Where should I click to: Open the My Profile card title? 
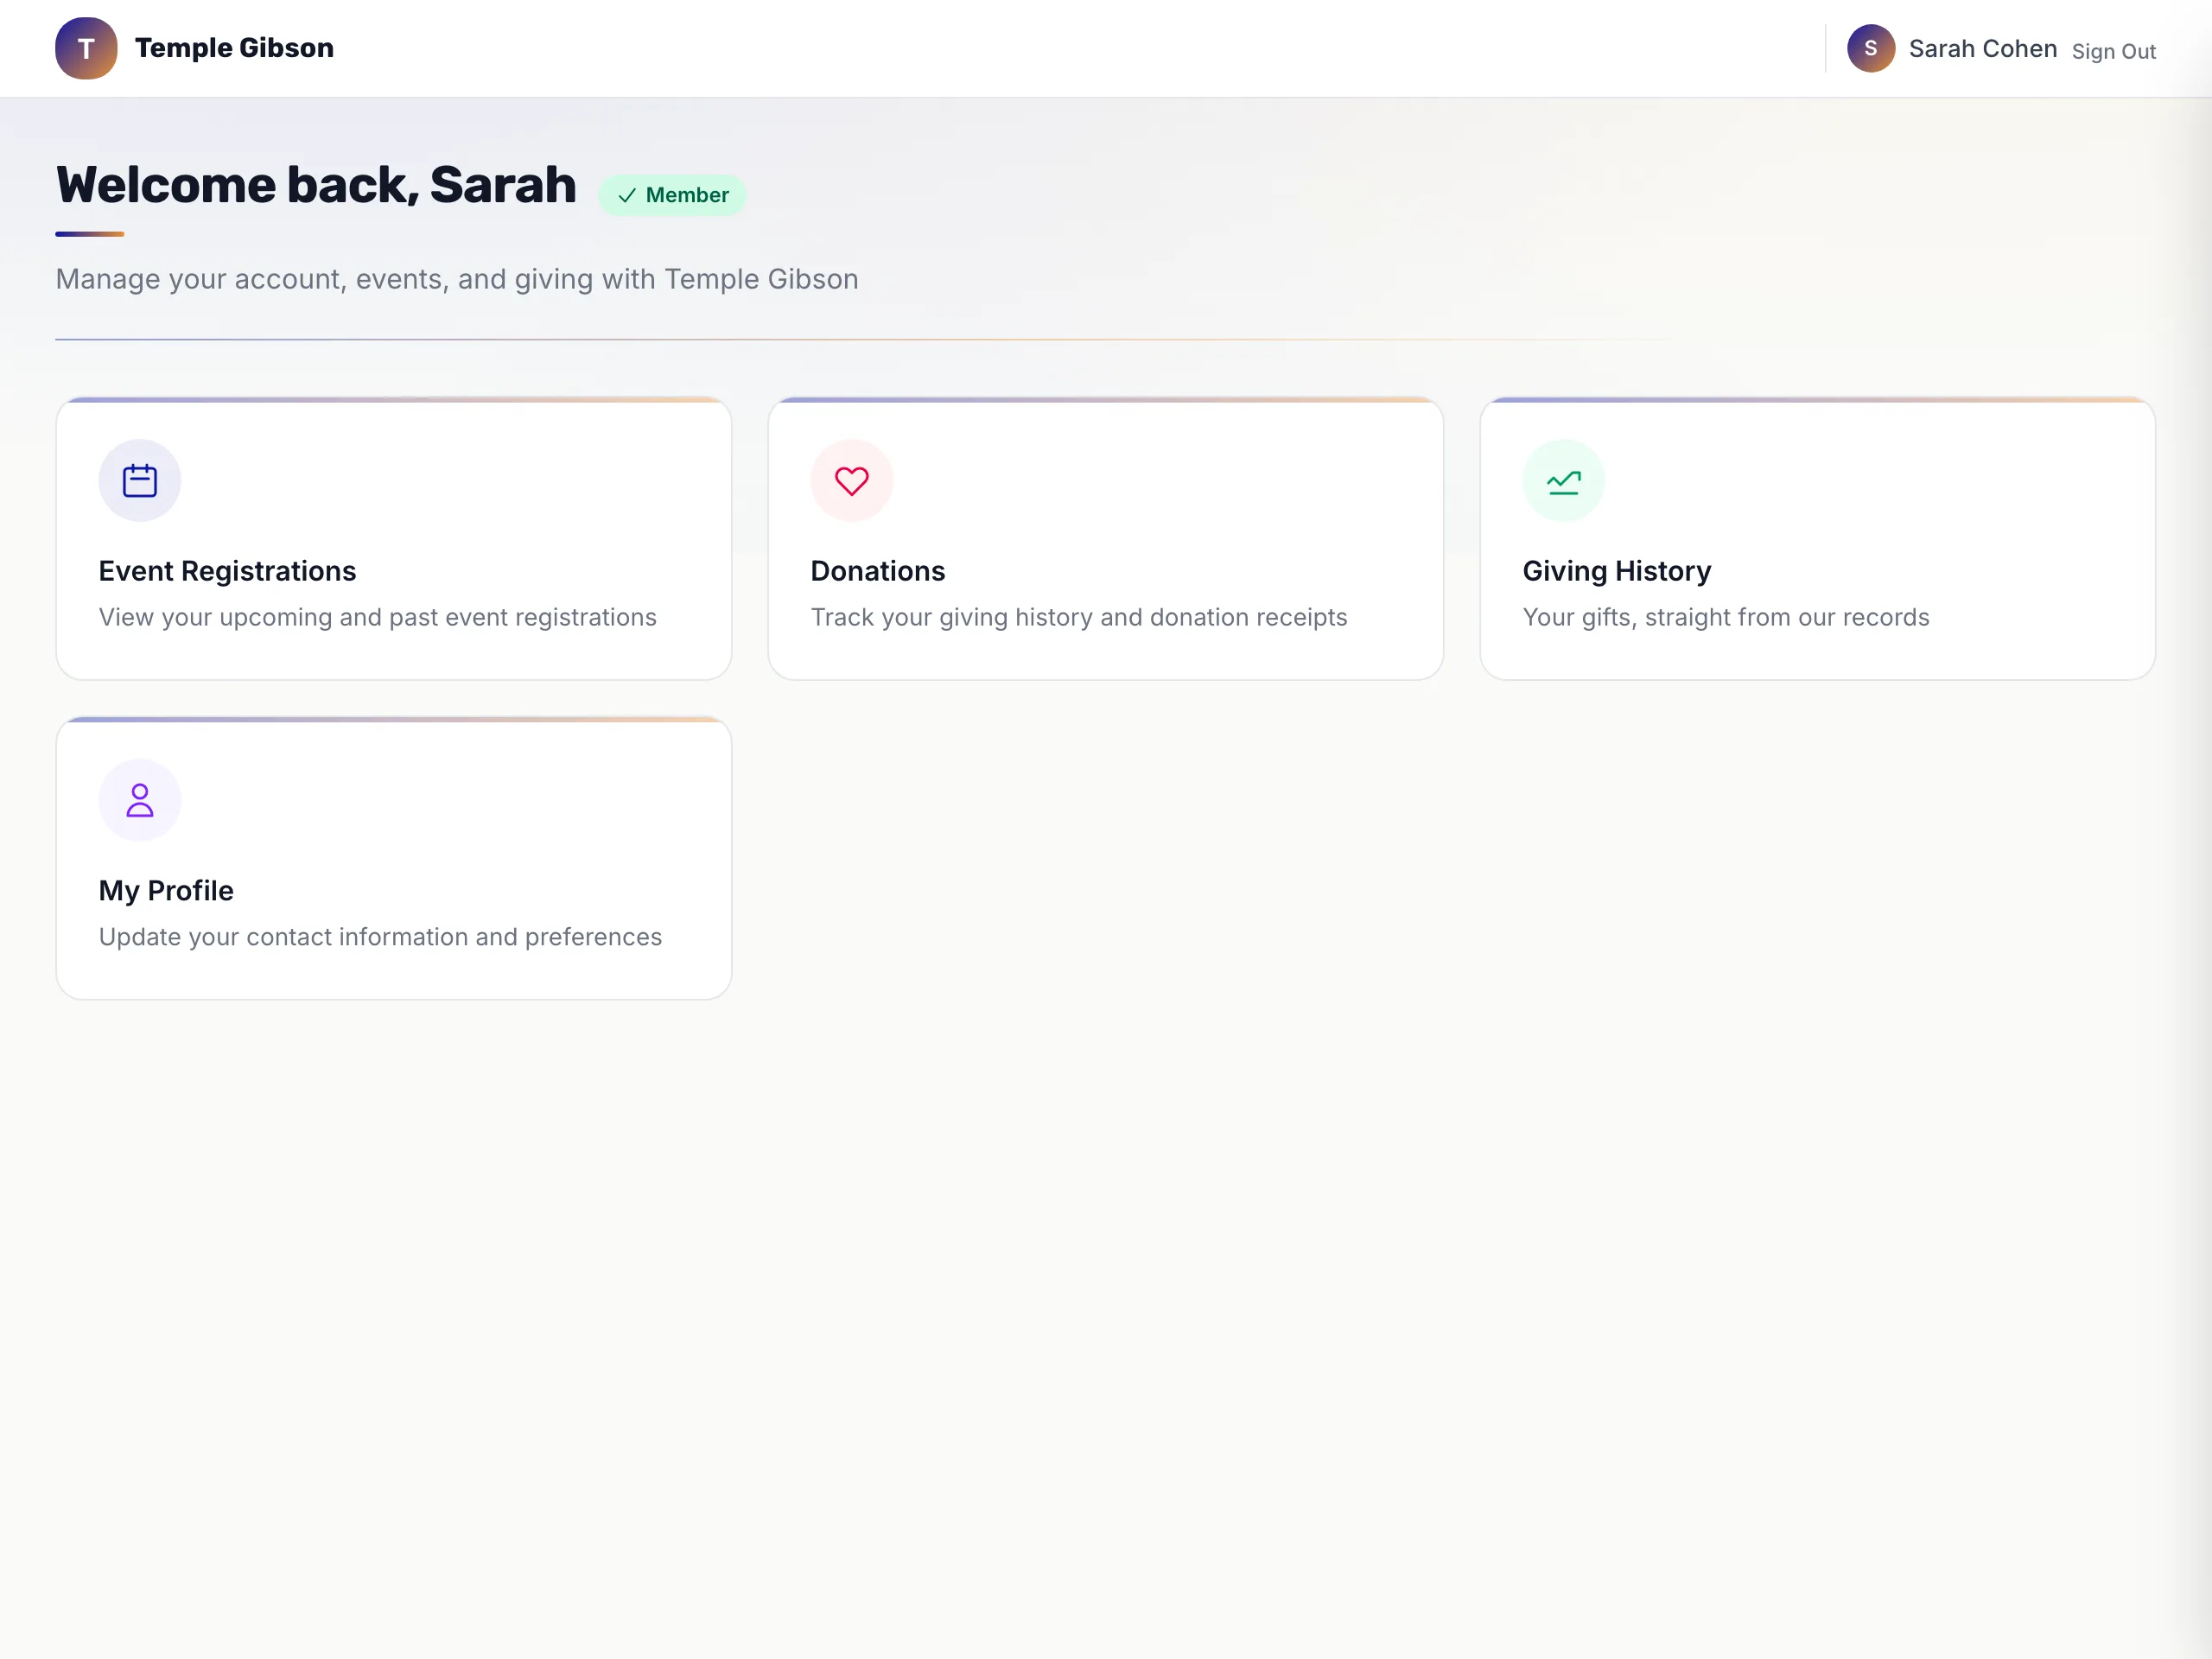(166, 891)
